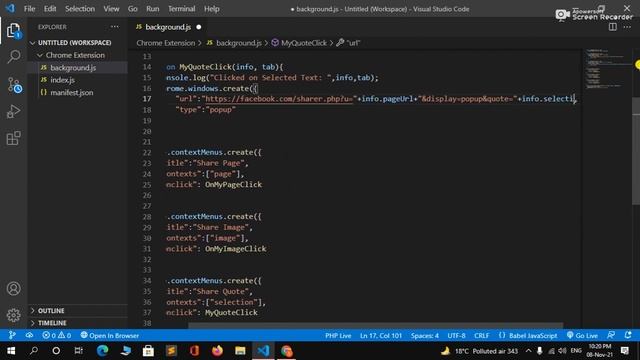The height and width of the screenshot is (360, 640).
Task: Open Windows notification center icon
Action: [625, 351]
